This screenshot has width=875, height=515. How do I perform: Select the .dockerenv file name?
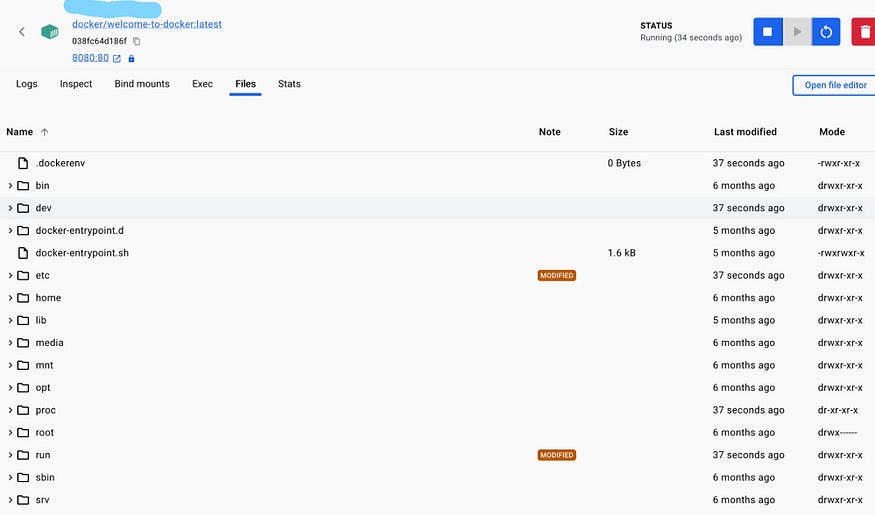(x=60, y=163)
